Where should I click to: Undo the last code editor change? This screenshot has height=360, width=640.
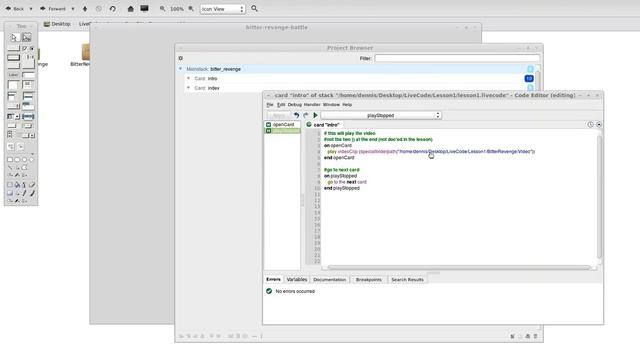296,116
